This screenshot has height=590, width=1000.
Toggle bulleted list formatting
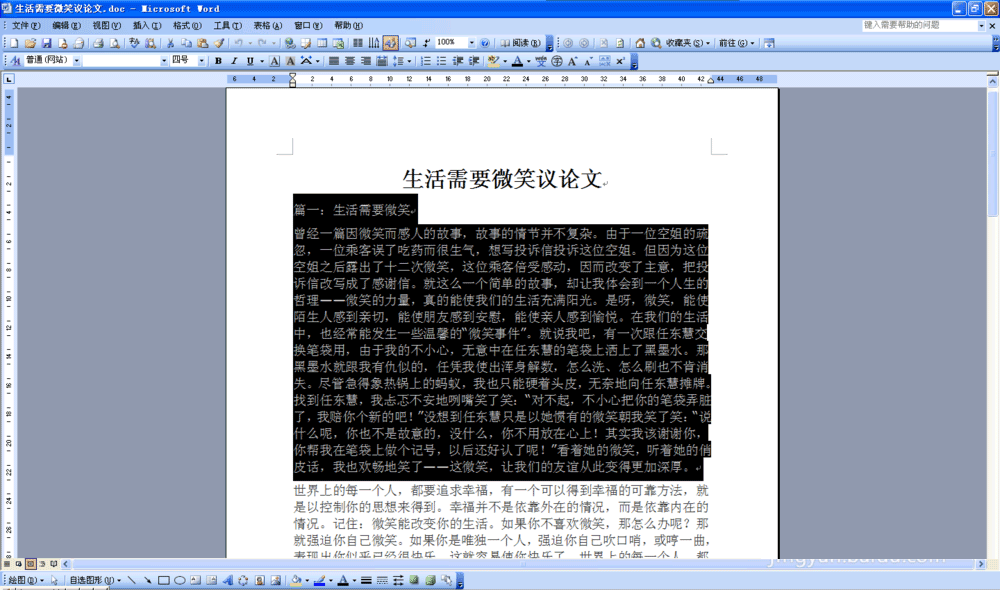pyautogui.click(x=441, y=61)
